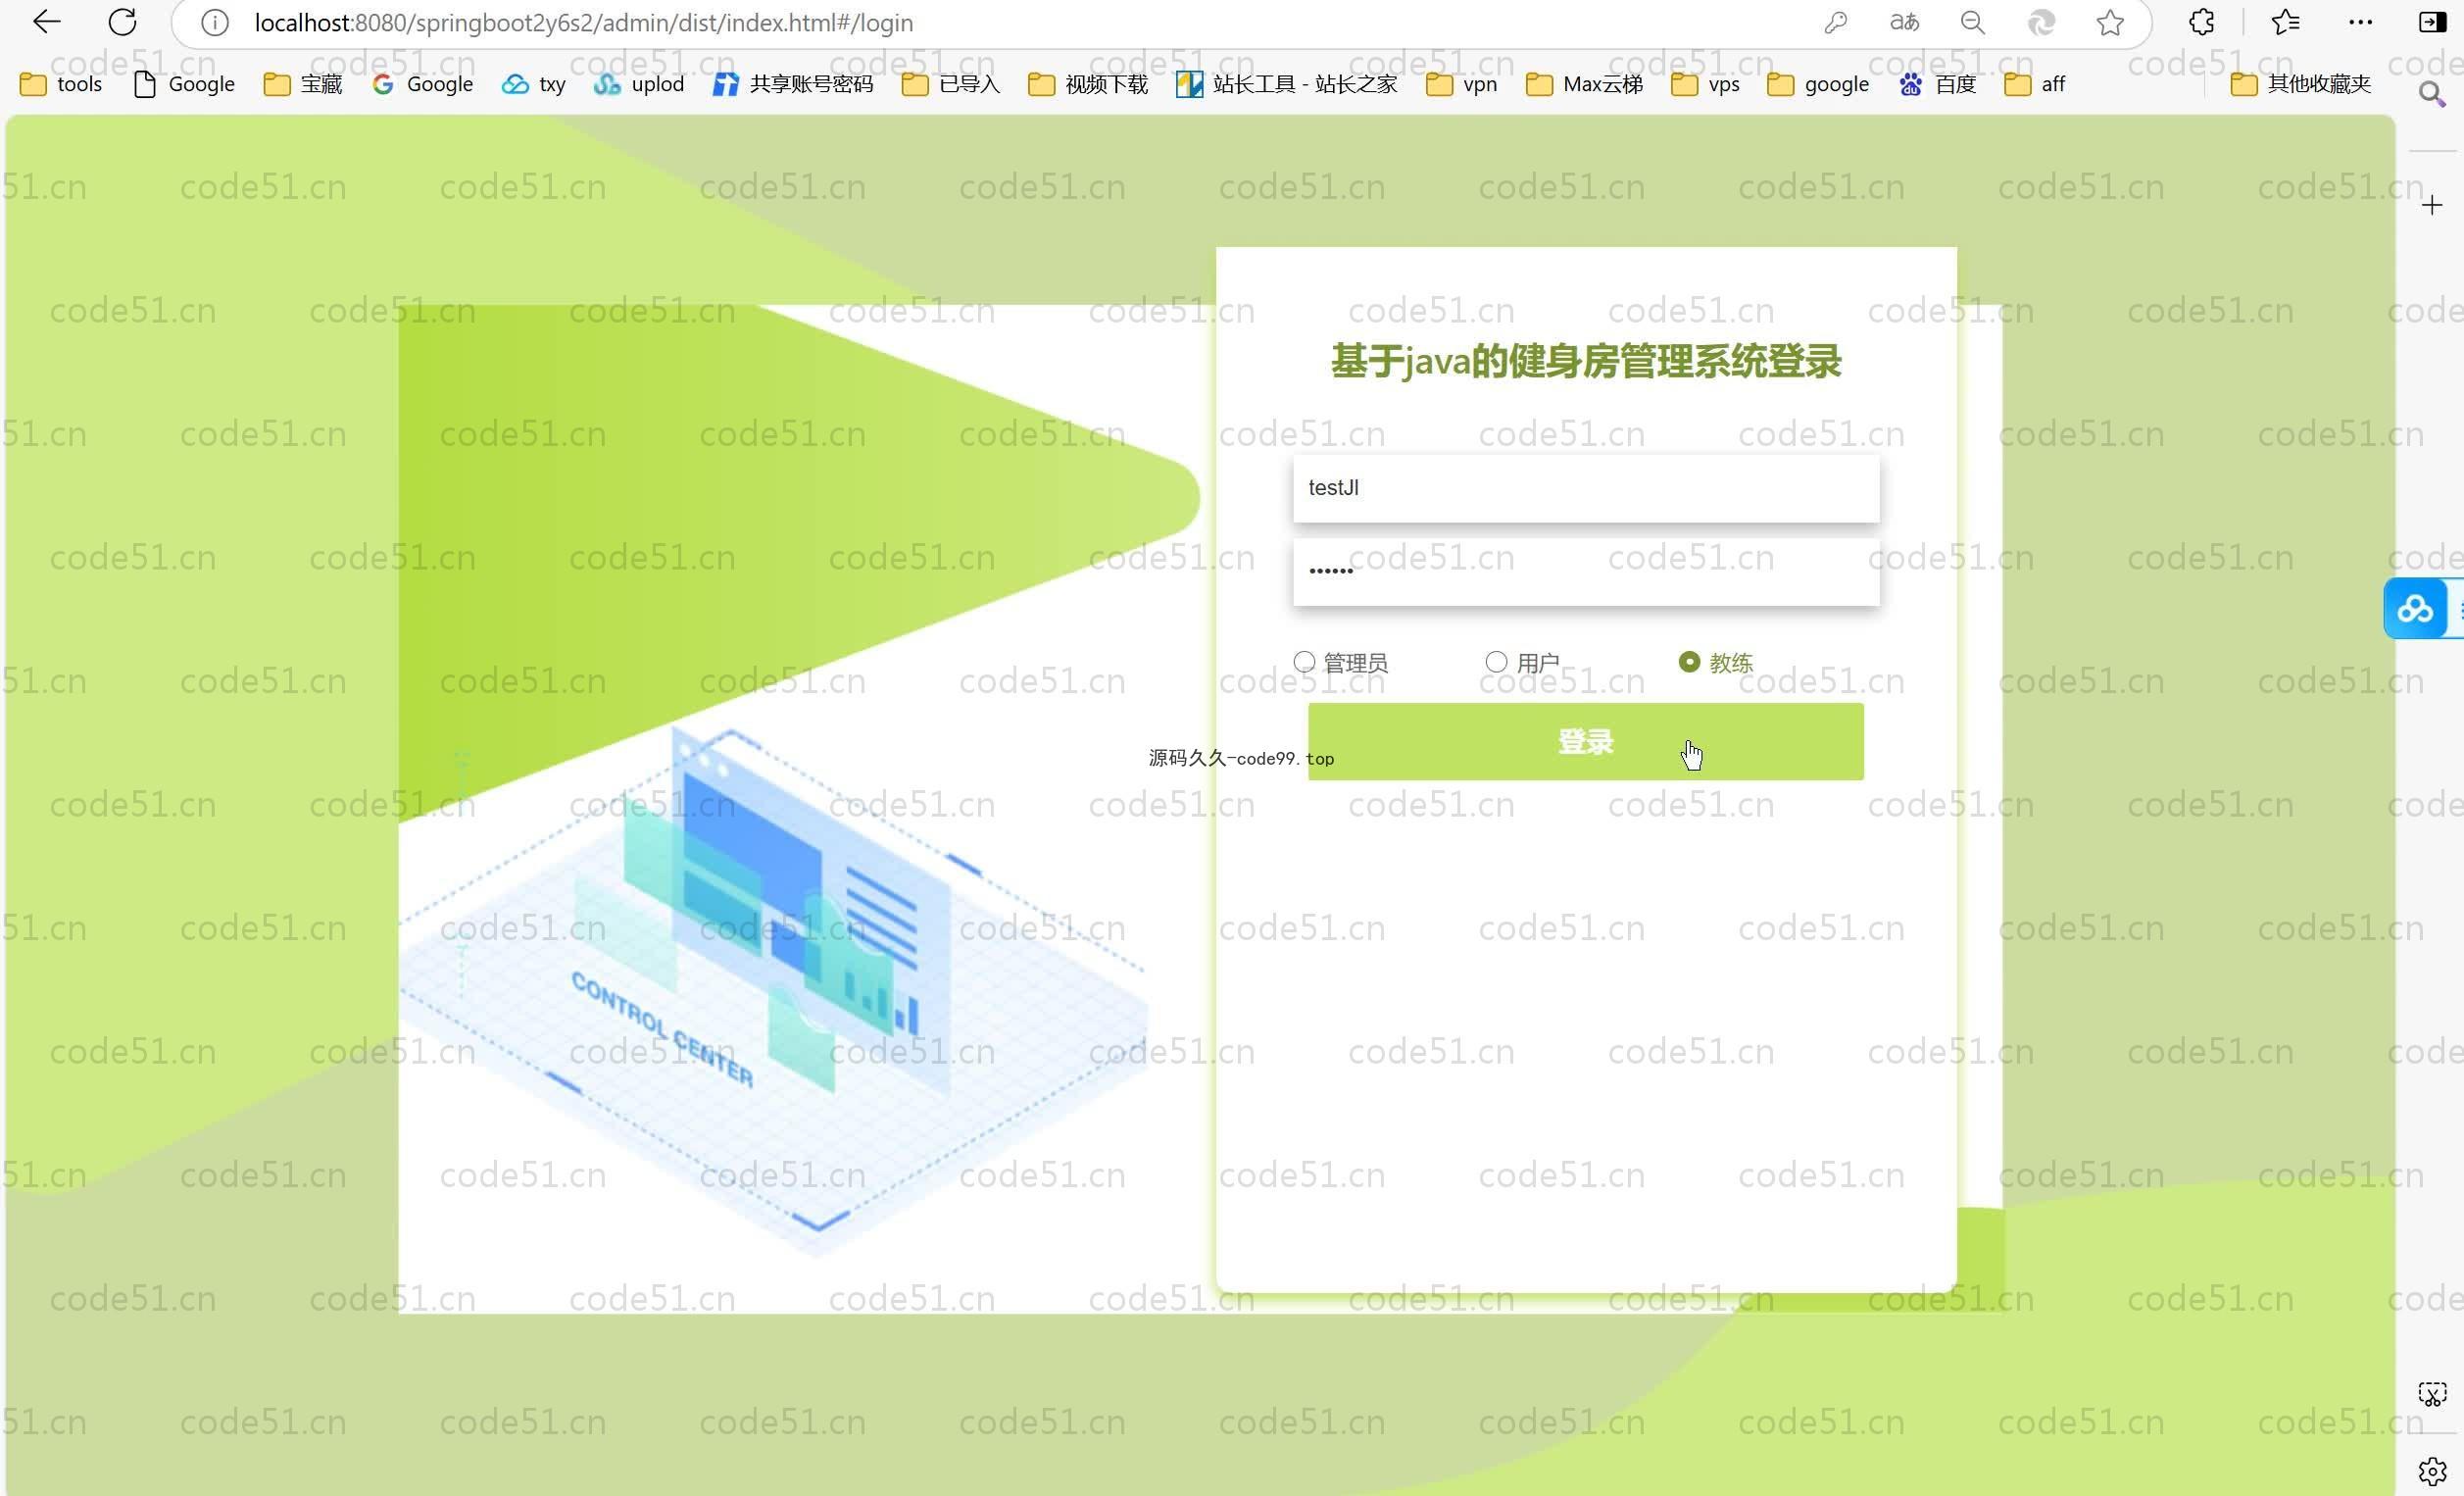2464x1496 pixels.
Task: Toggle the browser sidebar panel icon
Action: point(2432,22)
